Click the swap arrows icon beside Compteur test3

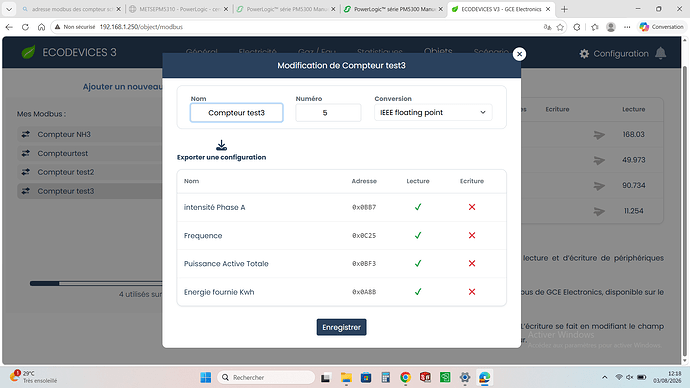(26, 191)
